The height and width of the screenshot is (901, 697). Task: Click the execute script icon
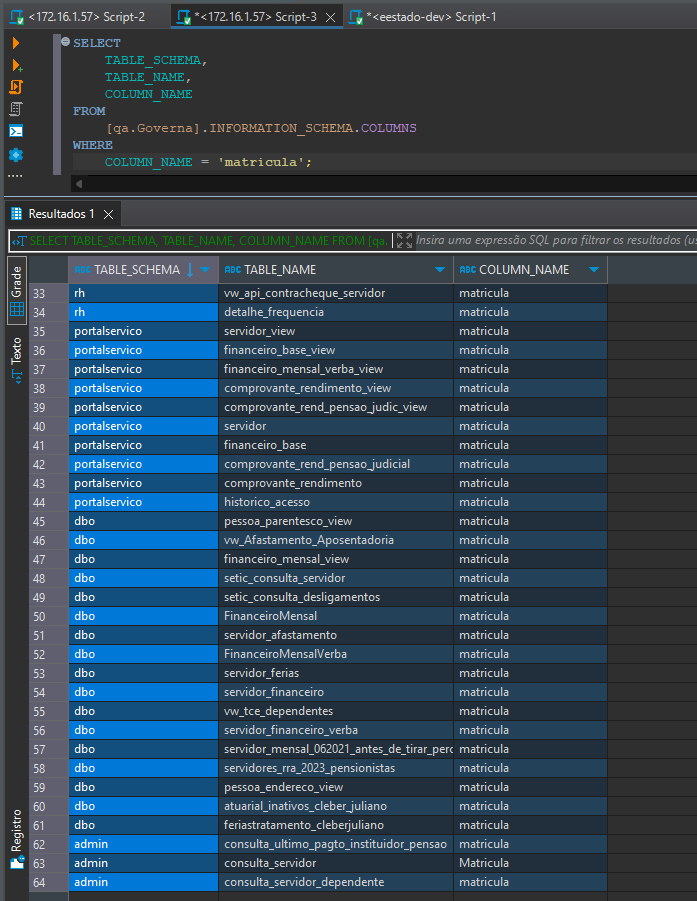coord(16,87)
